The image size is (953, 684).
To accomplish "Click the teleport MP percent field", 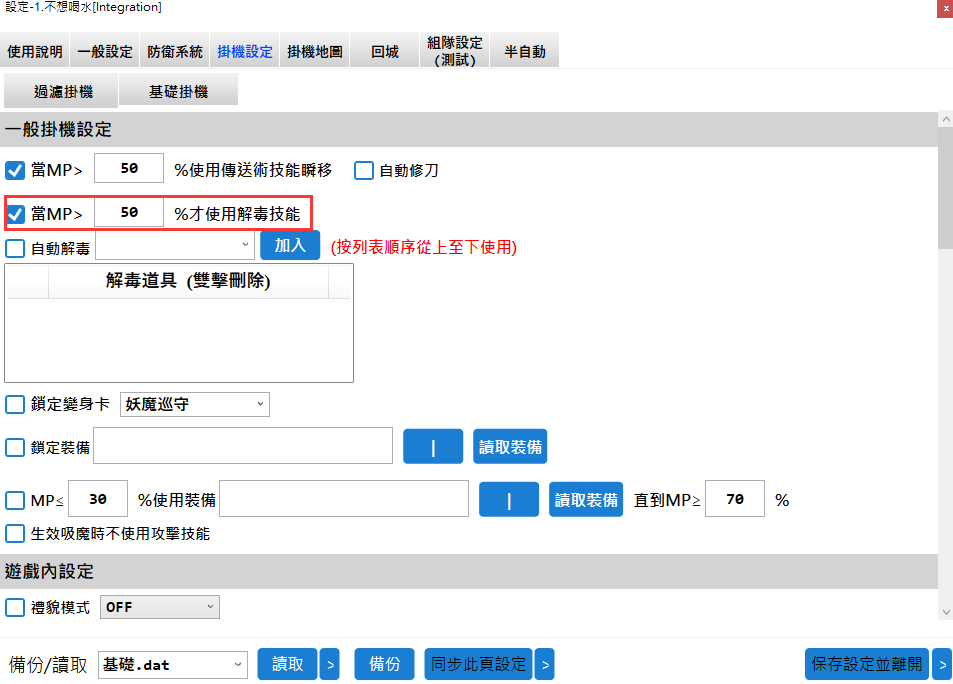I will 129,168.
